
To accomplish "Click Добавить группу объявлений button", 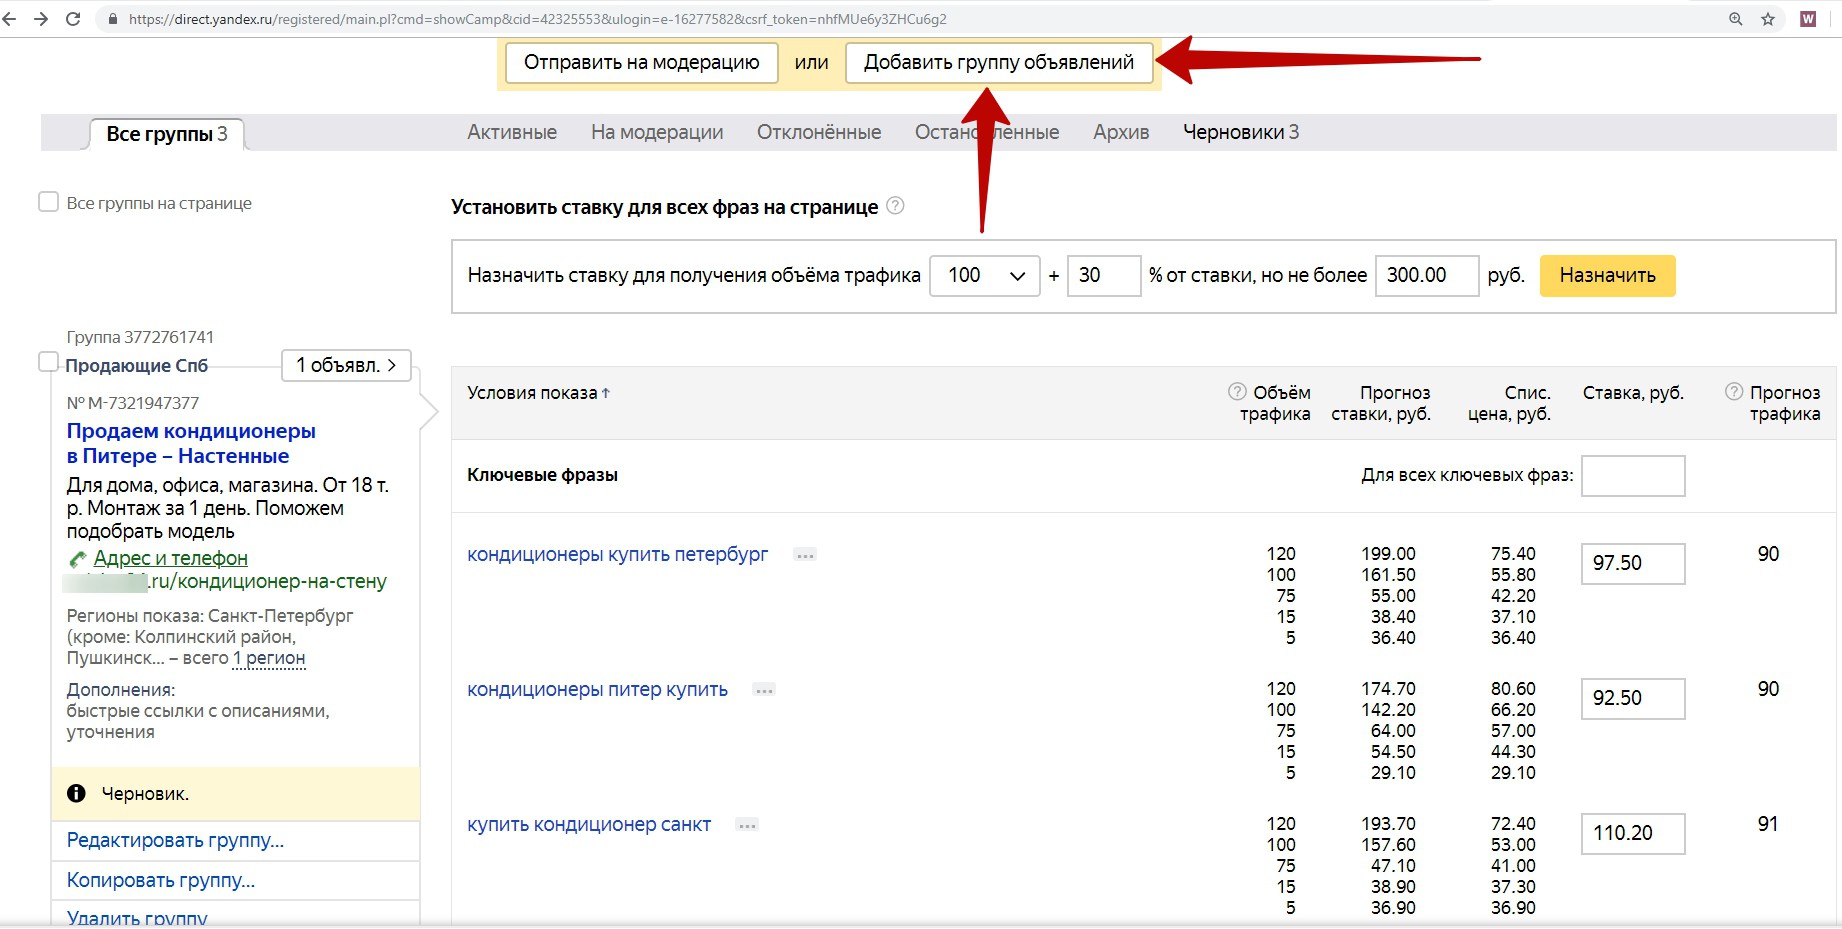I will (999, 62).
